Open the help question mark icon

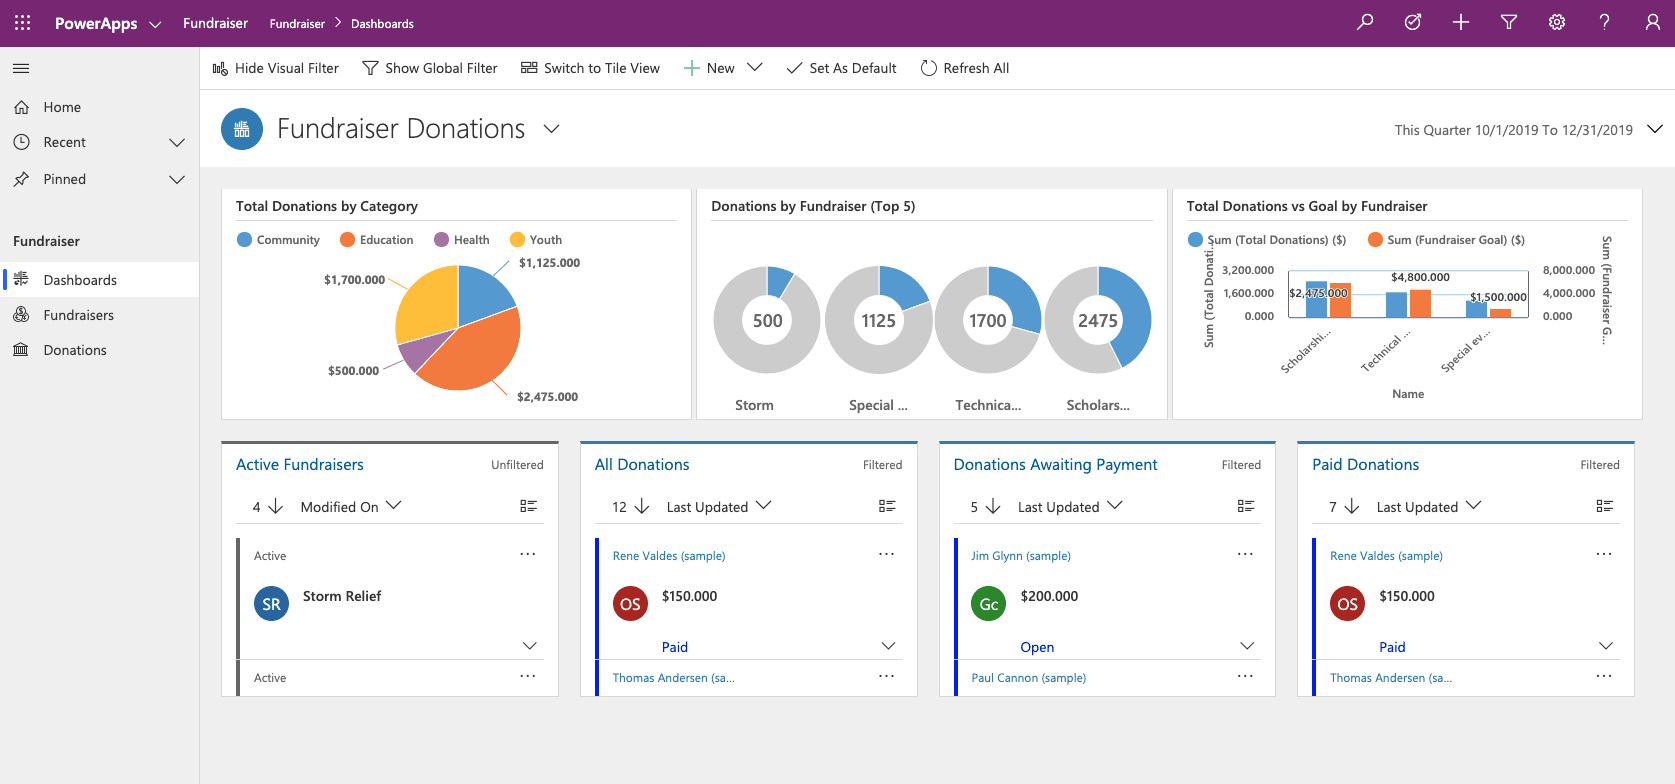pos(1604,22)
